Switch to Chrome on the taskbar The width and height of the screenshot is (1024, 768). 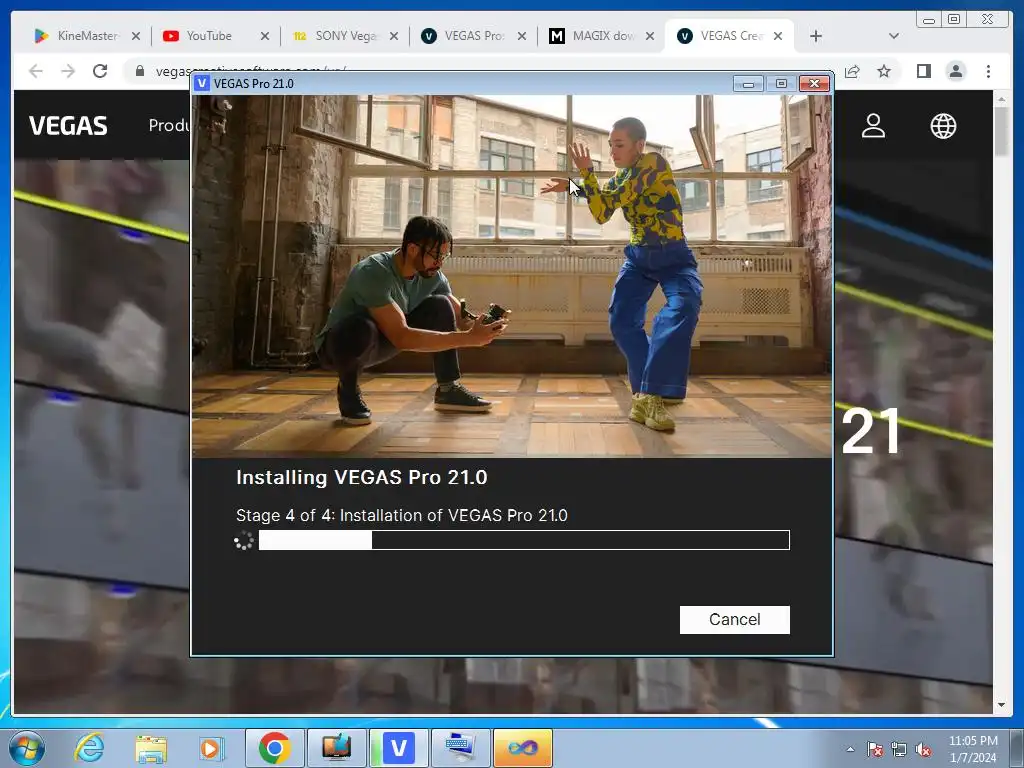point(275,748)
